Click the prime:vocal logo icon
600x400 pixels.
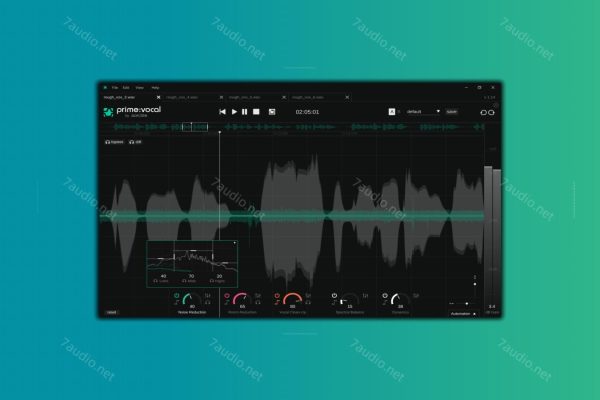click(108, 112)
